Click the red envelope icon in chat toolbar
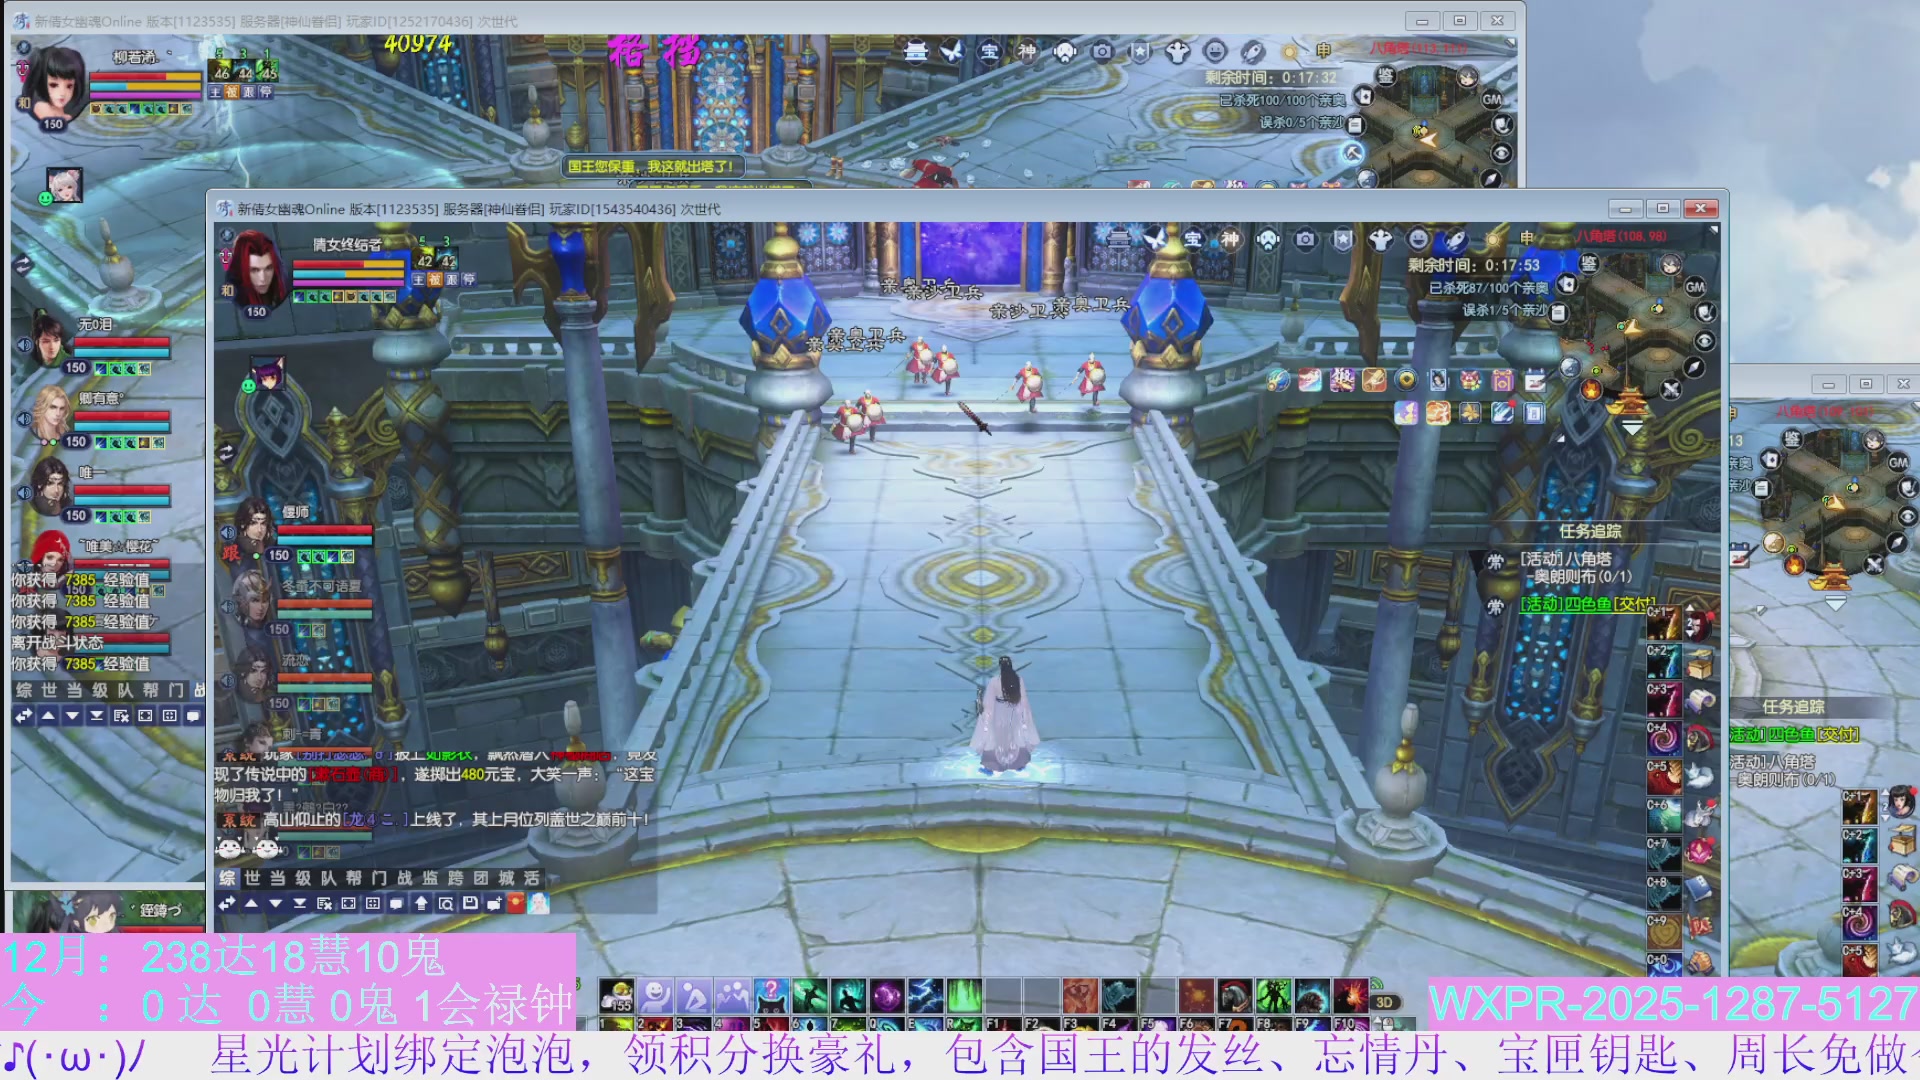Viewport: 1920px width, 1080px height. coord(516,903)
